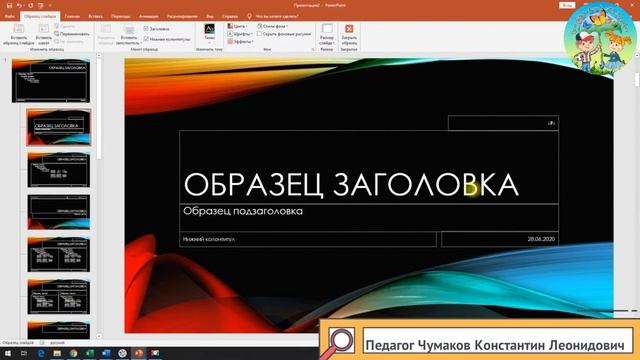Click the Вход (Sign in) button
The width and height of the screenshot is (640, 360).
[x=567, y=5]
